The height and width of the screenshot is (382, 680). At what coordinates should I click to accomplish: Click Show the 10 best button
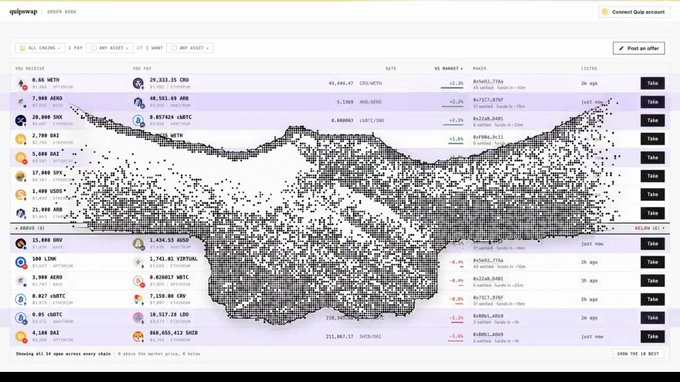click(638, 354)
